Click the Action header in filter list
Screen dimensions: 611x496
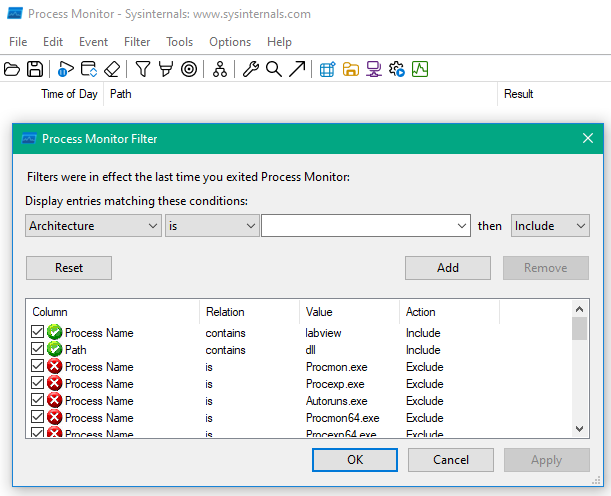[x=421, y=312]
